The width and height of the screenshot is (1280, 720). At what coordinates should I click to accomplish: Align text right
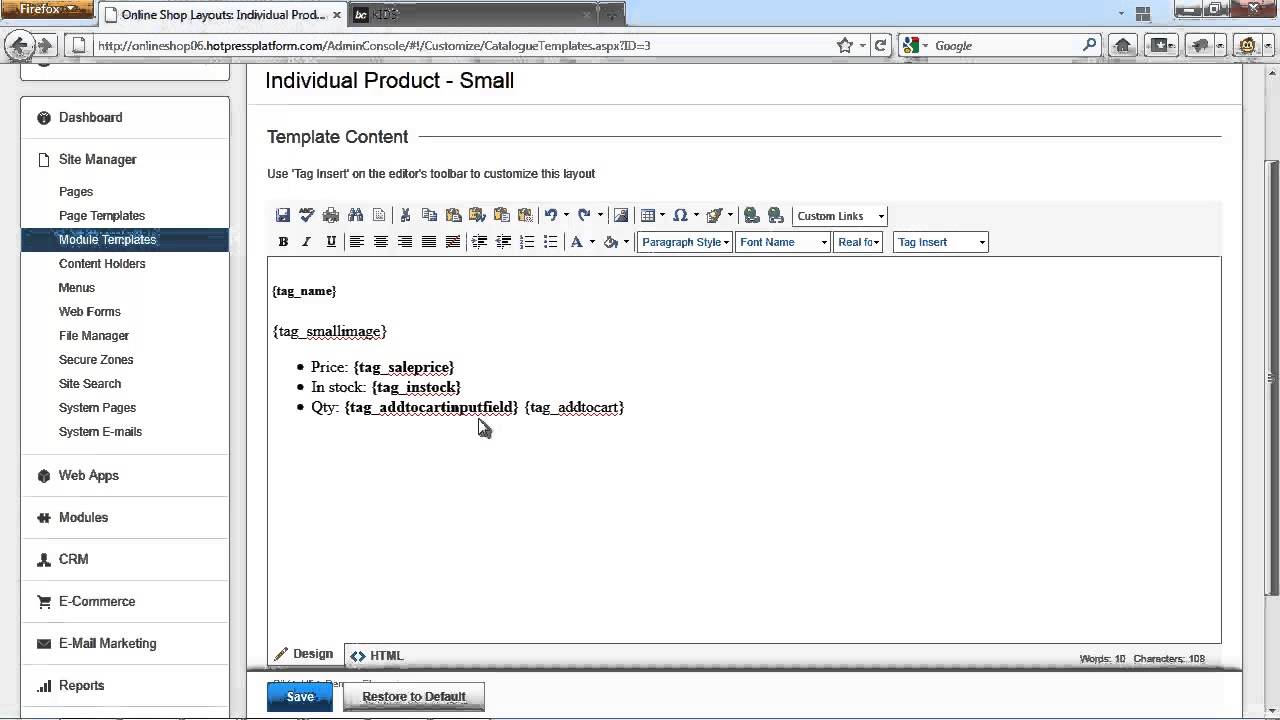(404, 241)
